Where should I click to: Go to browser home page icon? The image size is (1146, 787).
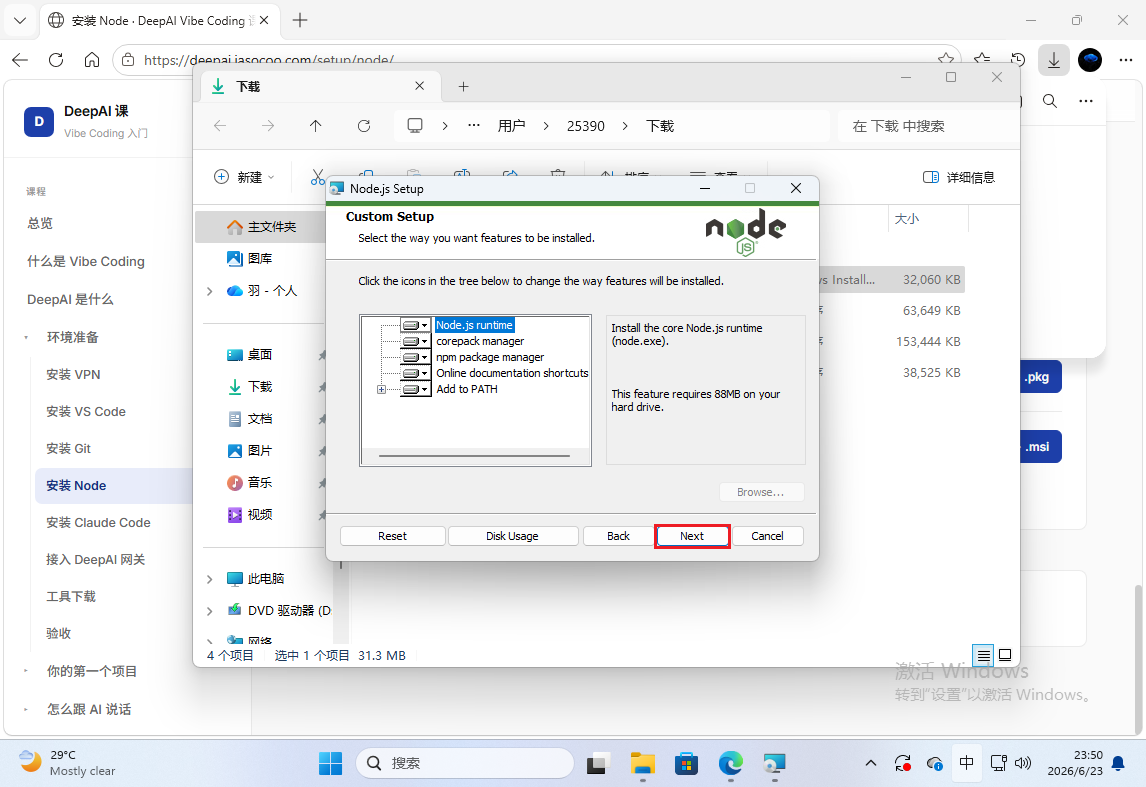click(x=91, y=60)
